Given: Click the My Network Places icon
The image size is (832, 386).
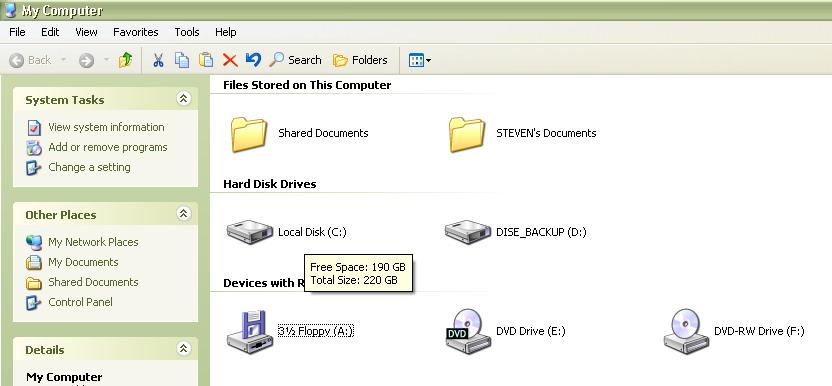Looking at the screenshot, I should 34,243.
